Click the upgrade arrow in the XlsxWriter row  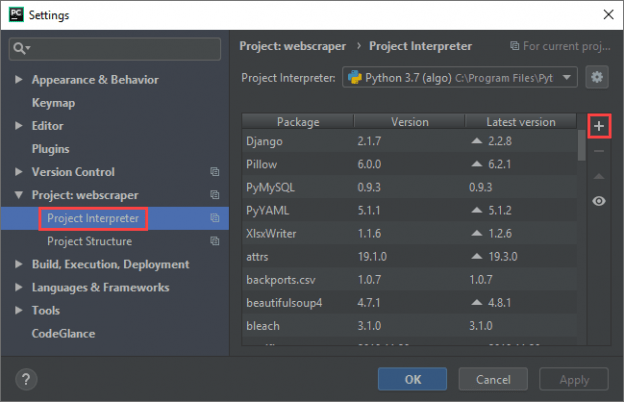(477, 233)
